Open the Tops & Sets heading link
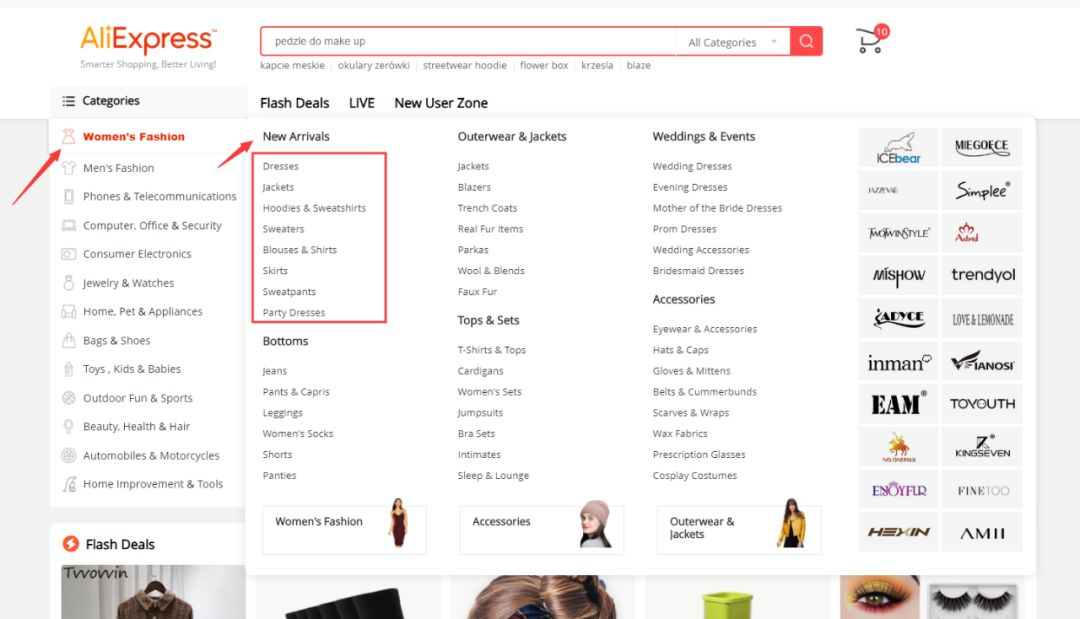The width and height of the screenshot is (1080, 619). tap(488, 320)
